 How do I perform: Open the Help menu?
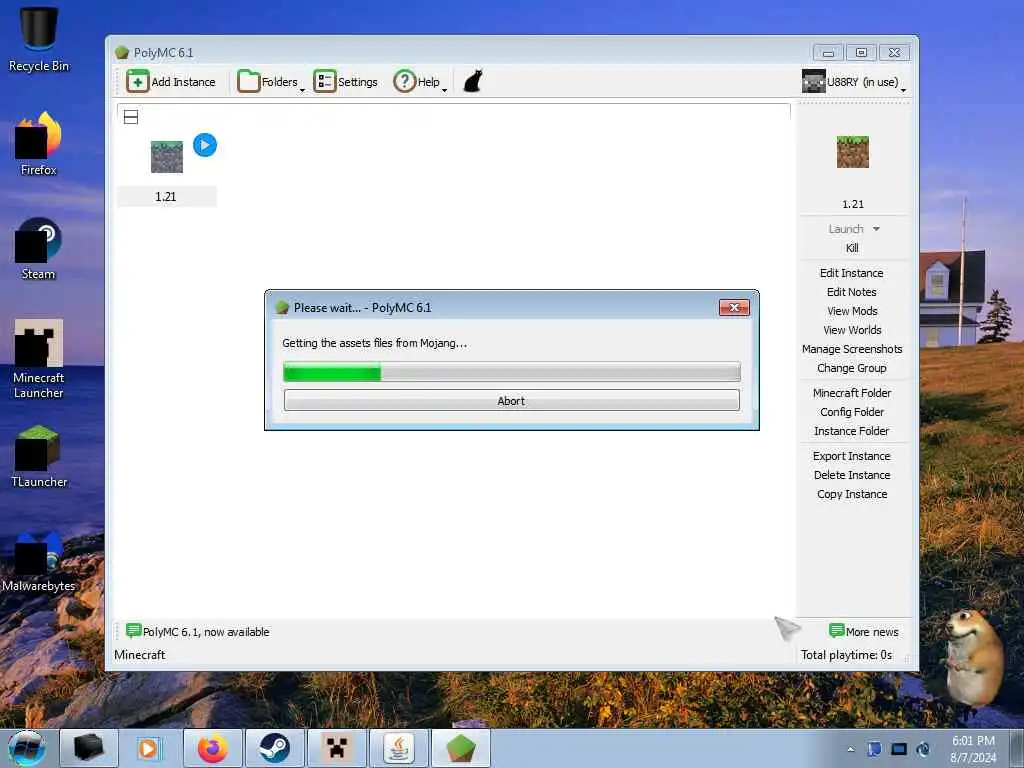coord(420,82)
